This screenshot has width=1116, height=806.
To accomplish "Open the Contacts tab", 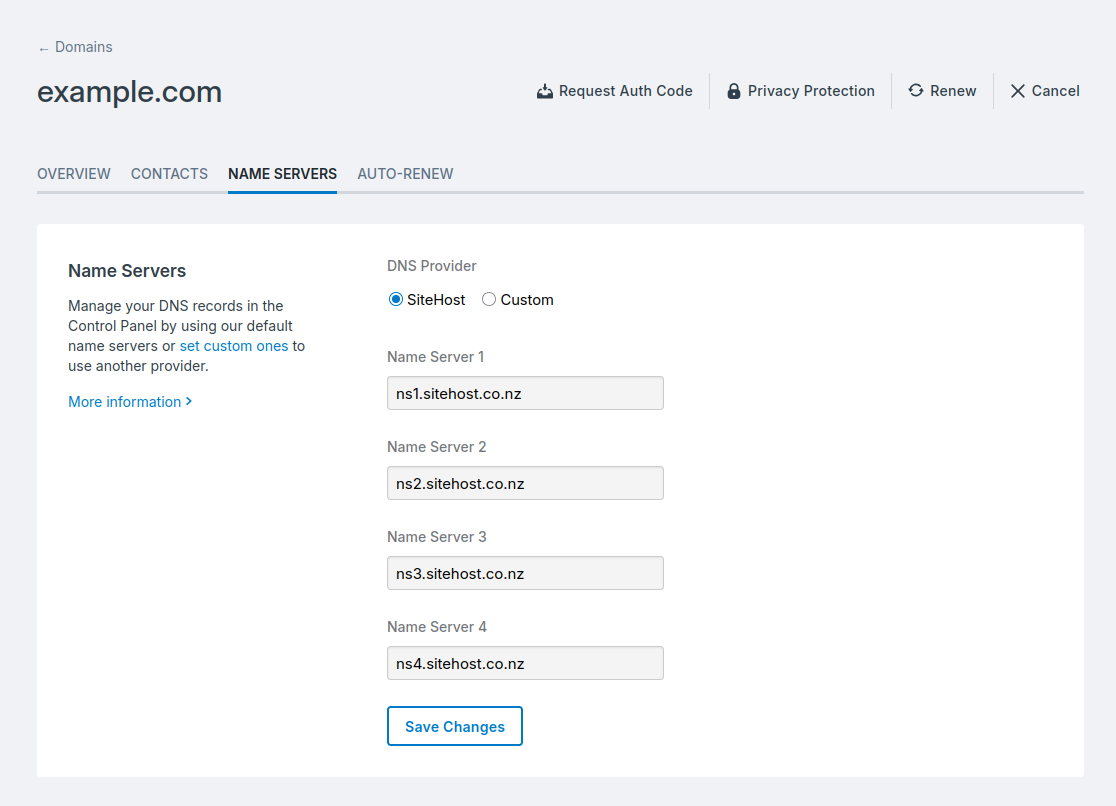I will (x=169, y=173).
